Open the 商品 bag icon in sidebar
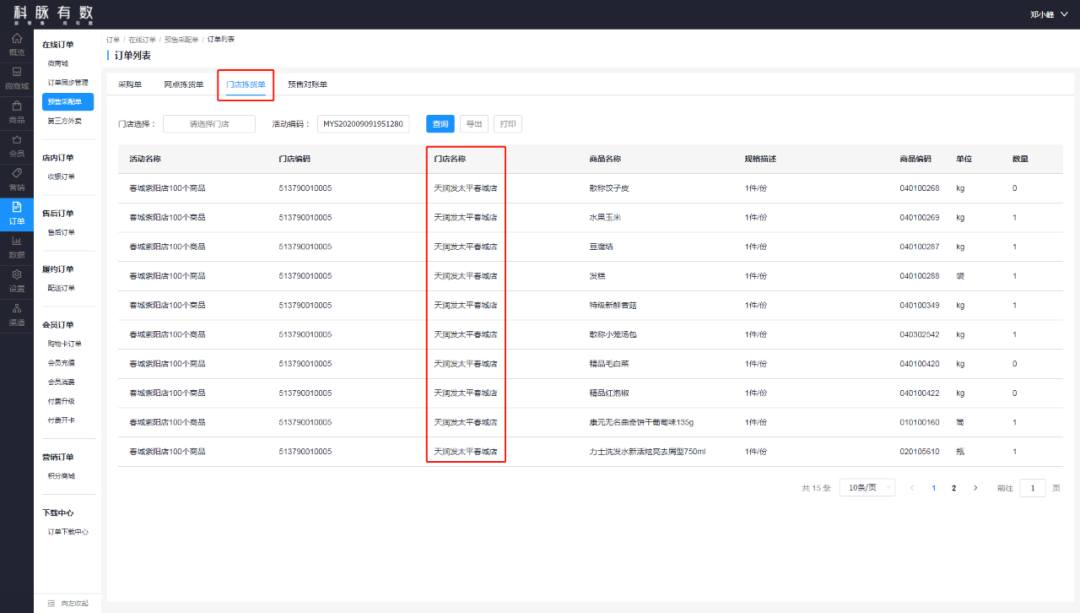The height and width of the screenshot is (613, 1080). pyautogui.click(x=17, y=106)
